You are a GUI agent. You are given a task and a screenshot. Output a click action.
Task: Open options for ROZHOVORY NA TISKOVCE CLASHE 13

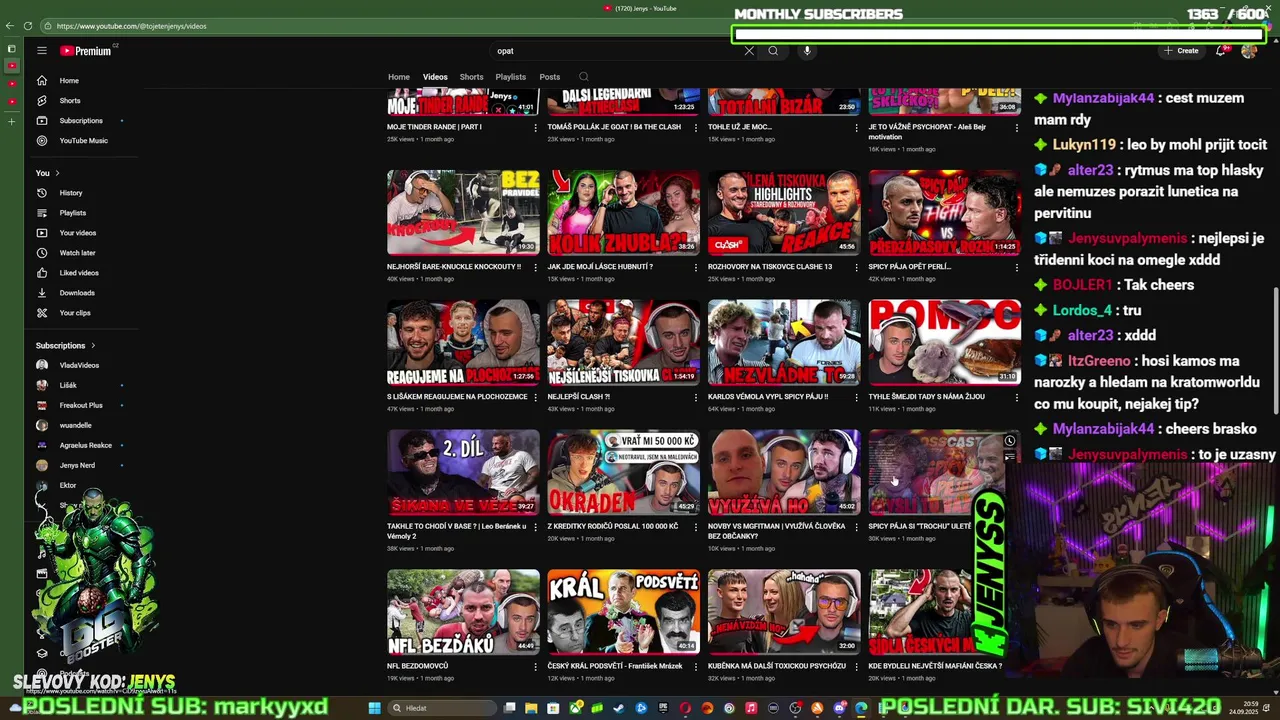(x=856, y=268)
